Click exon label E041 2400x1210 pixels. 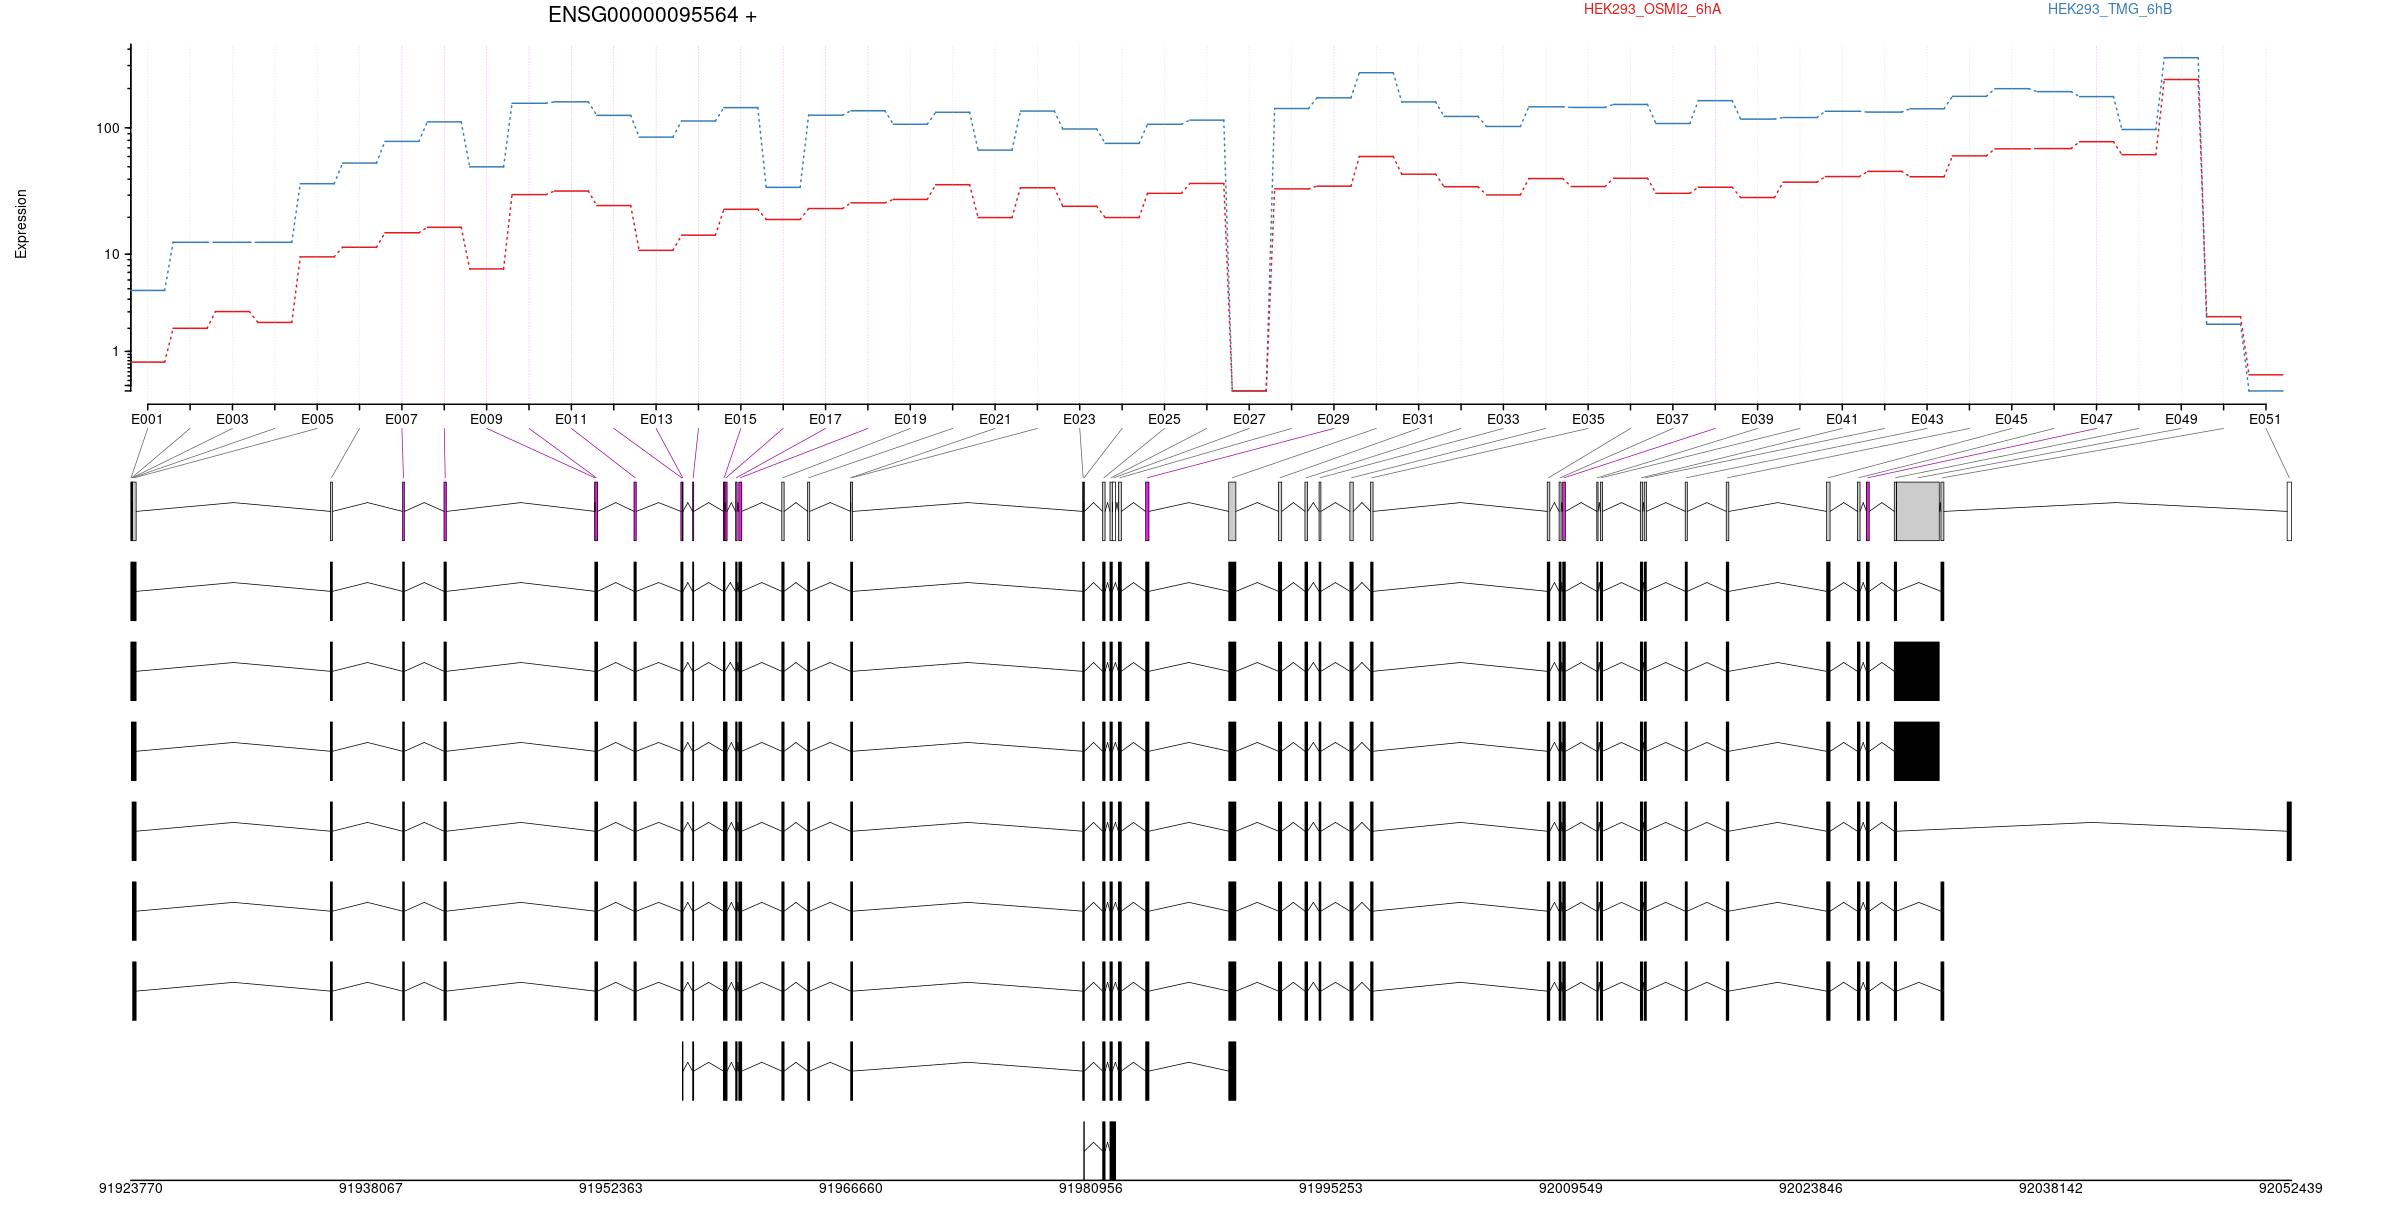pos(1842,419)
